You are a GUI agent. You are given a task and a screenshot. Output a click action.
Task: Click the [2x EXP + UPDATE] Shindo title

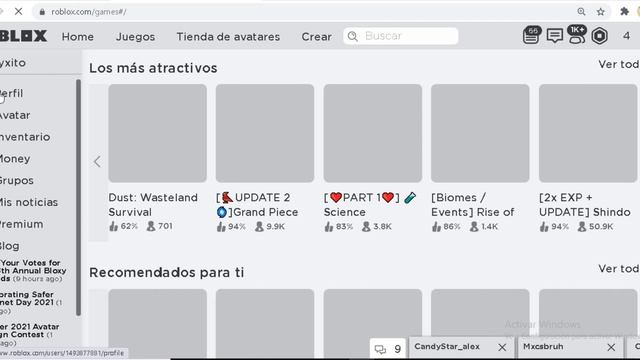click(x=584, y=204)
